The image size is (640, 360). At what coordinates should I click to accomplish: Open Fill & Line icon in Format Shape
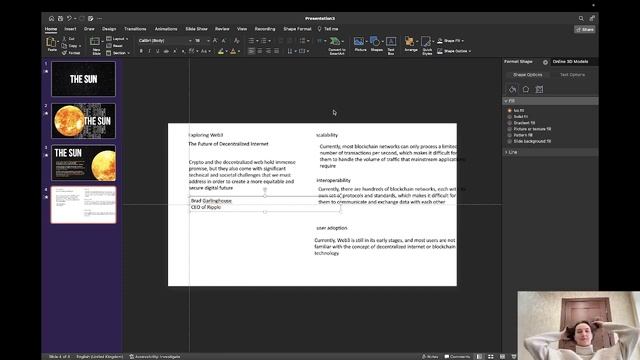513,89
